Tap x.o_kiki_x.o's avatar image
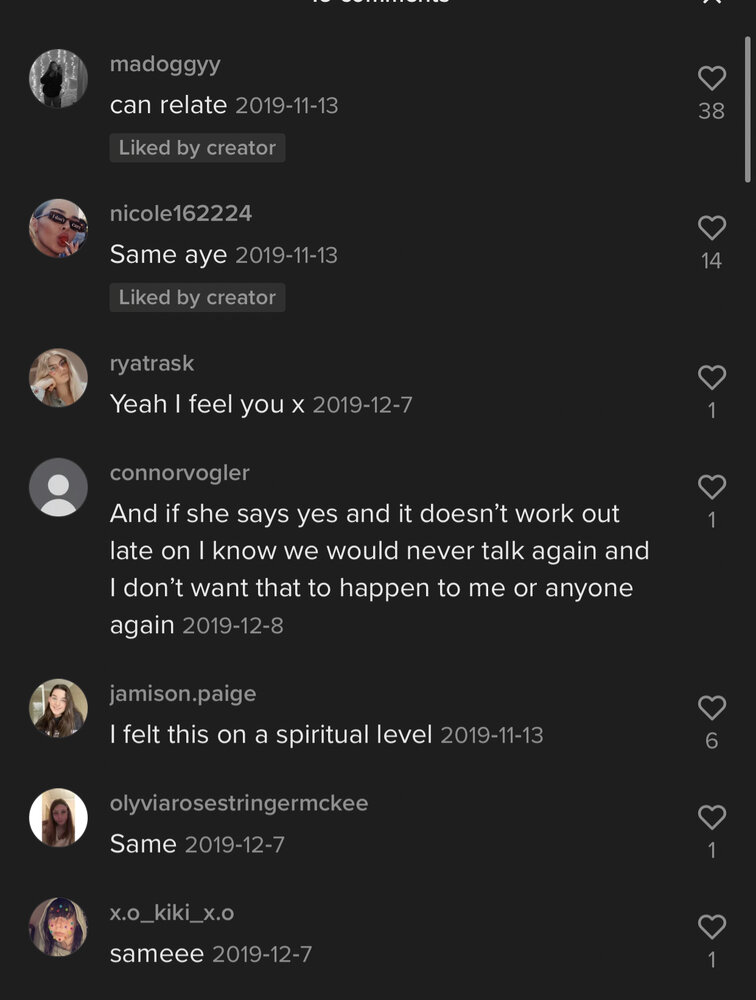Viewport: 756px width, 1000px height. pyautogui.click(x=58, y=927)
